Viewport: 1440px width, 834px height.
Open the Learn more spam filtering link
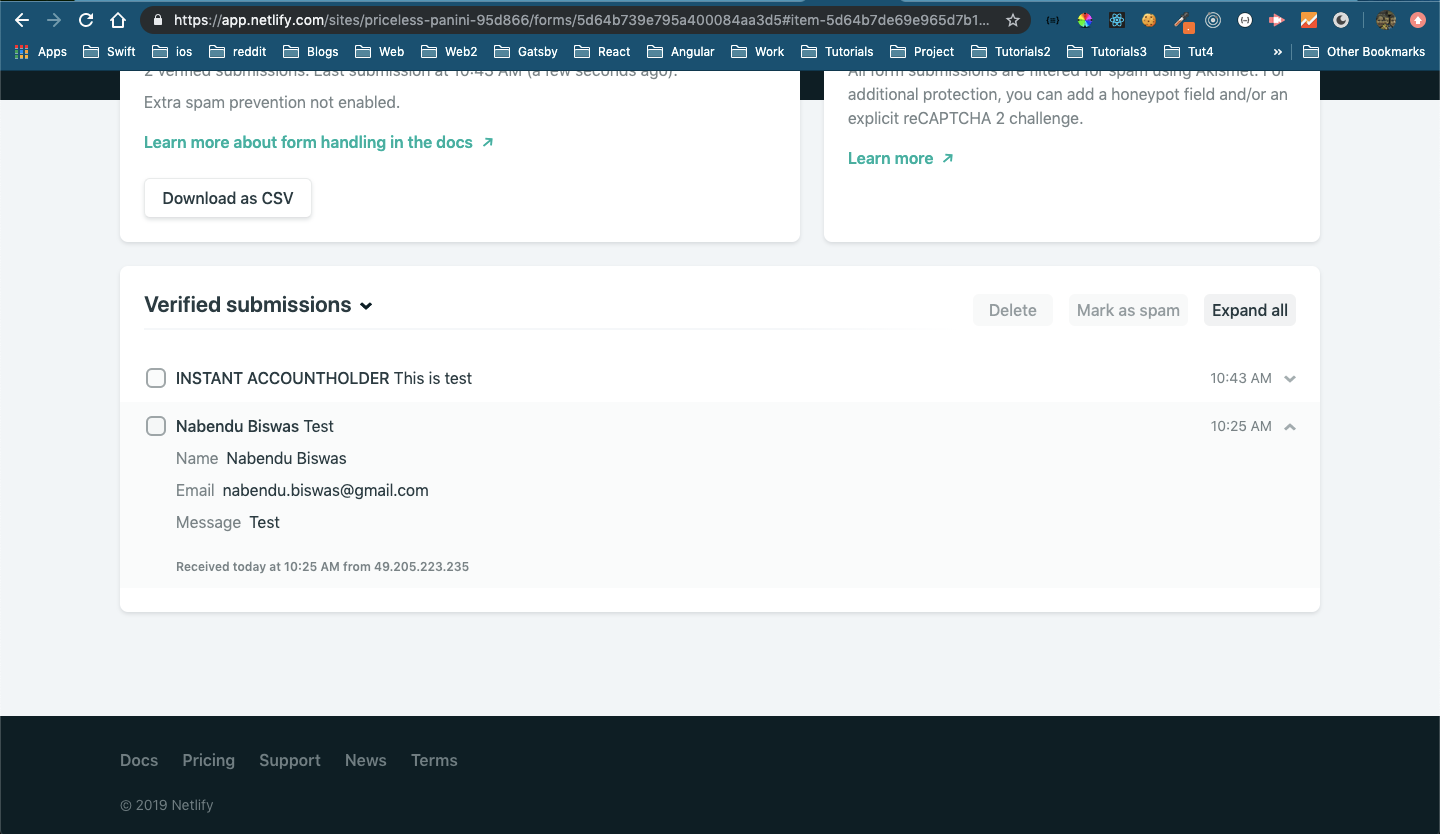click(901, 158)
